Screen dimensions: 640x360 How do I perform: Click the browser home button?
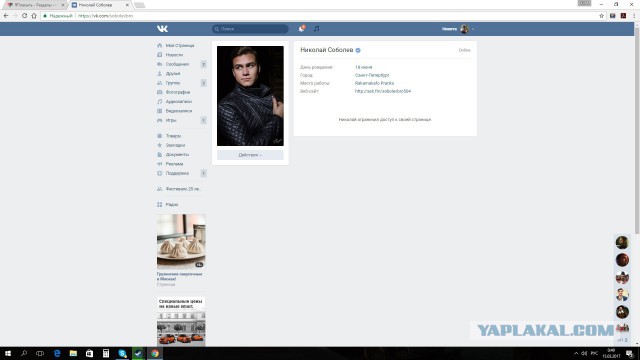[x=34, y=16]
